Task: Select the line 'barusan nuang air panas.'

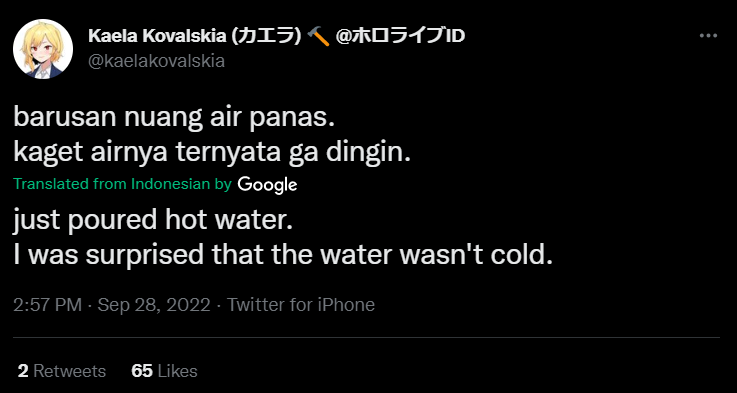Action: (173, 119)
